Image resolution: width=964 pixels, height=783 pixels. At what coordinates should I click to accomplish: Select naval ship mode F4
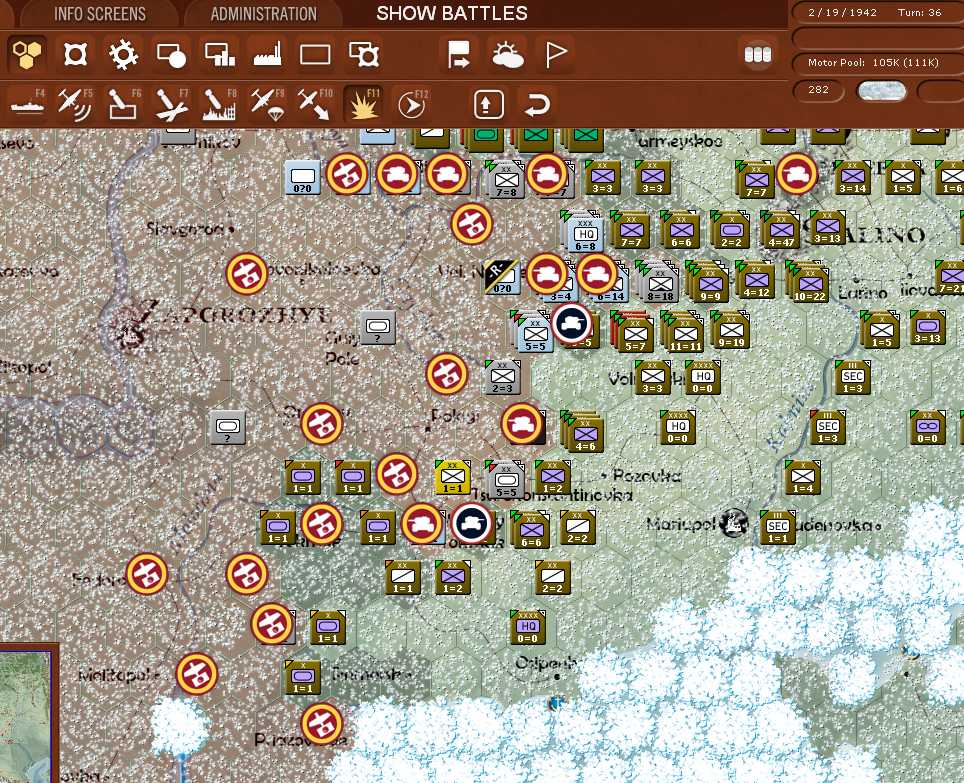[x=28, y=103]
